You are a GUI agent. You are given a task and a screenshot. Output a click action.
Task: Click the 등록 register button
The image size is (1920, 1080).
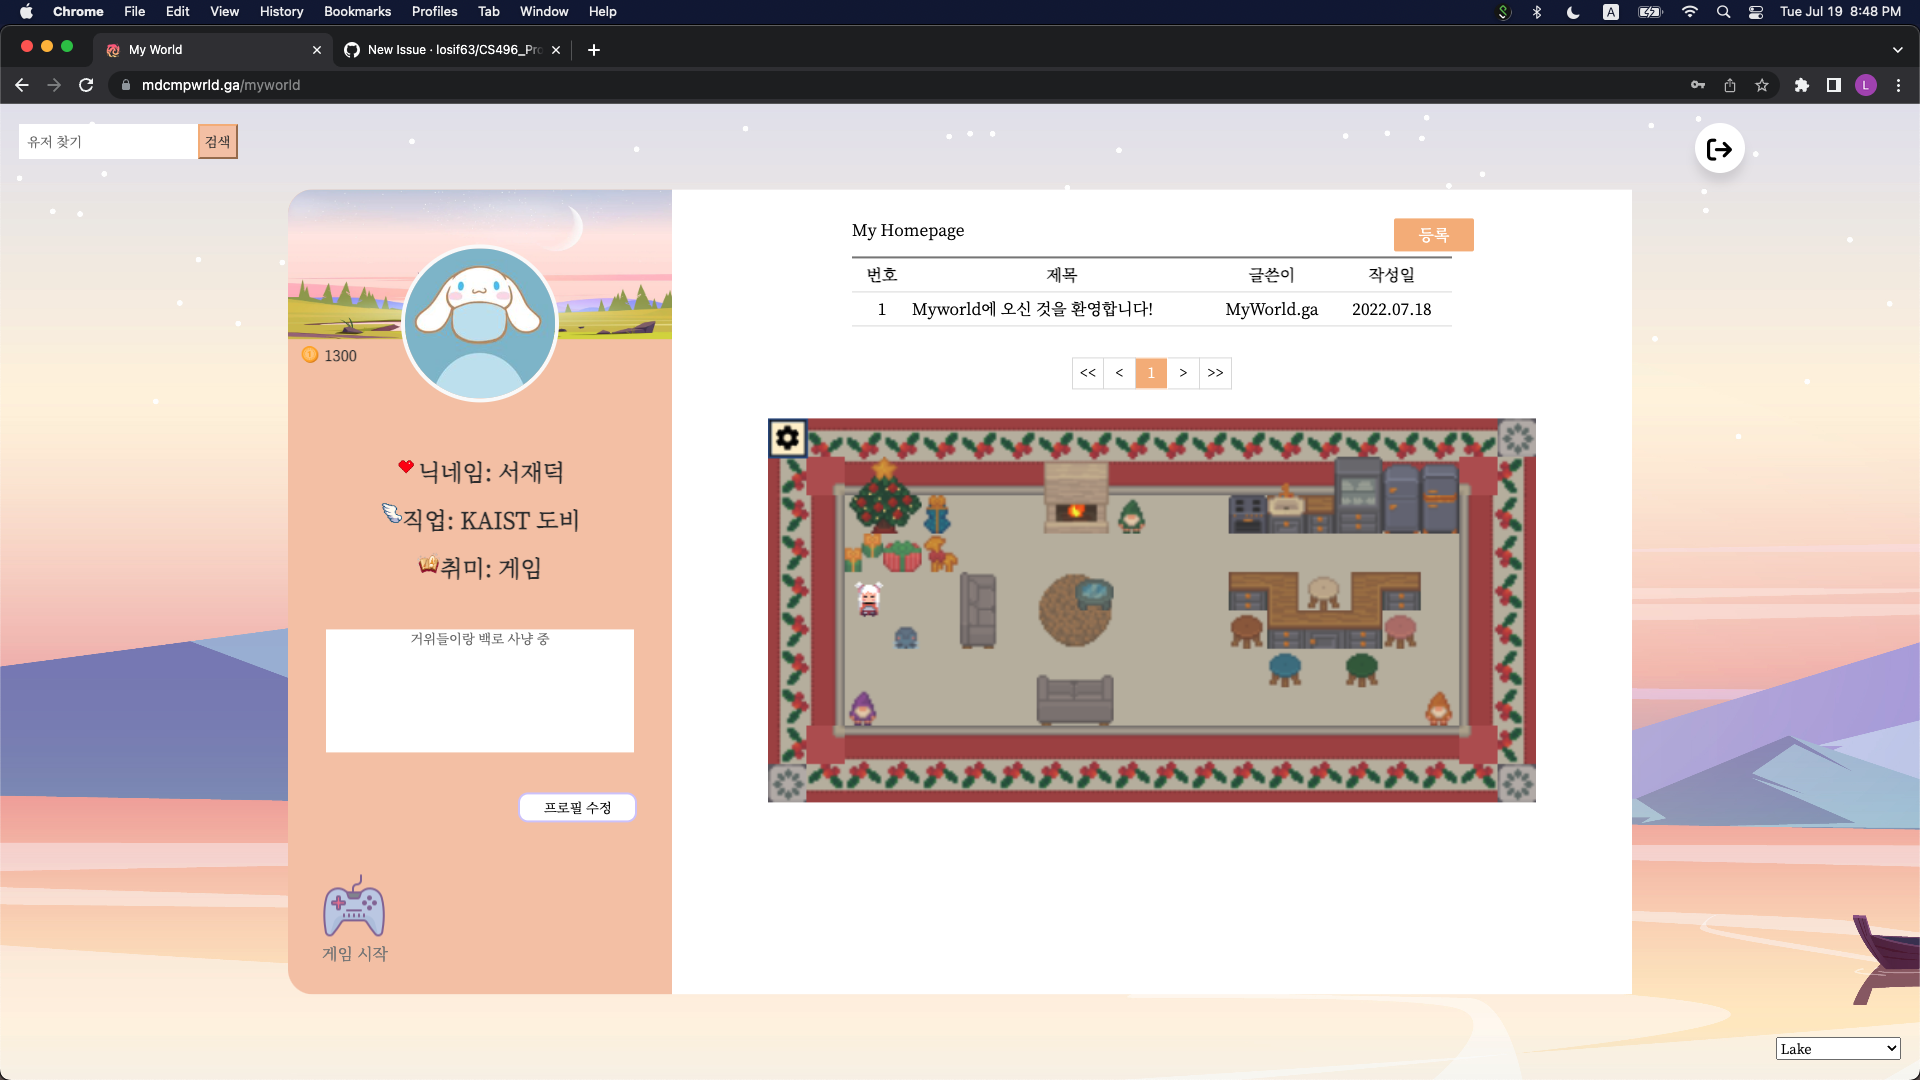(x=1434, y=235)
